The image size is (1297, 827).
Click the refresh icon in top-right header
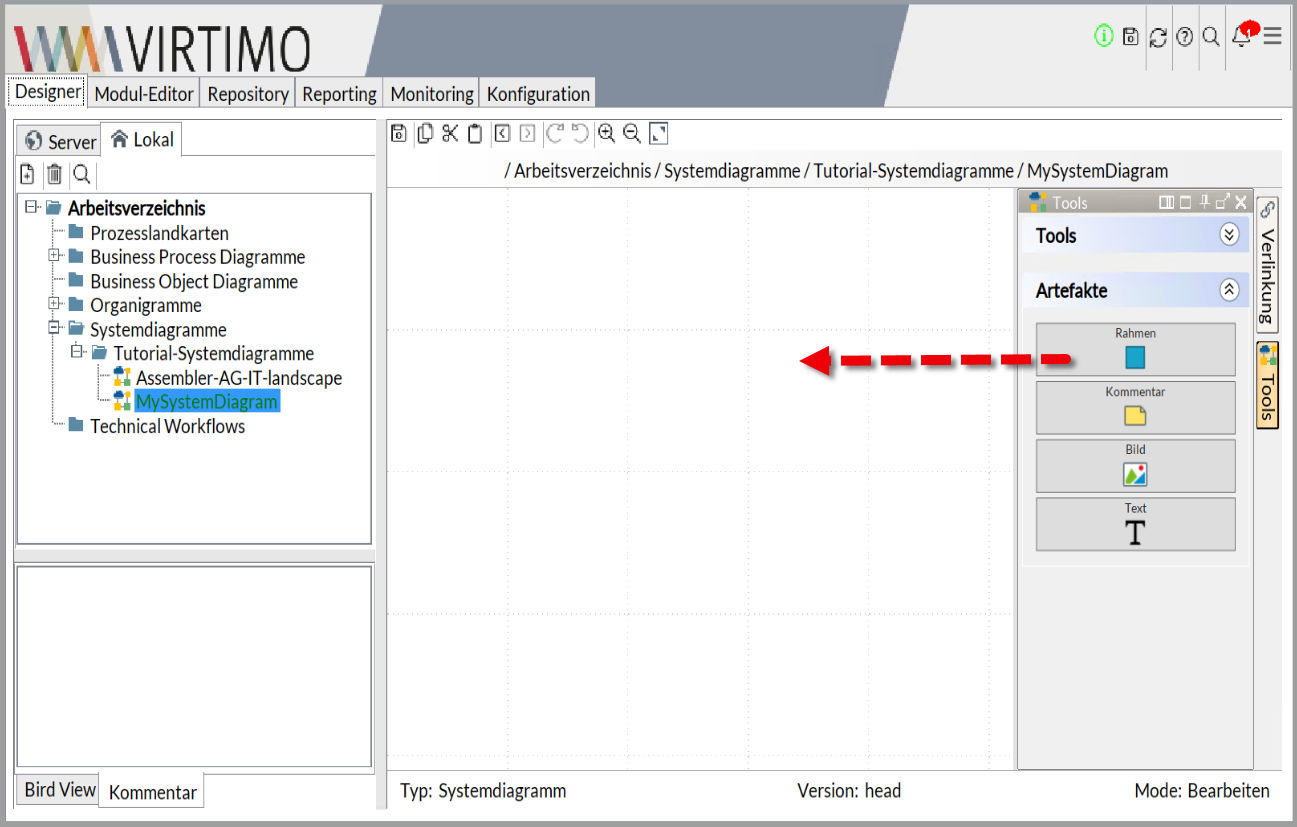click(x=1158, y=37)
